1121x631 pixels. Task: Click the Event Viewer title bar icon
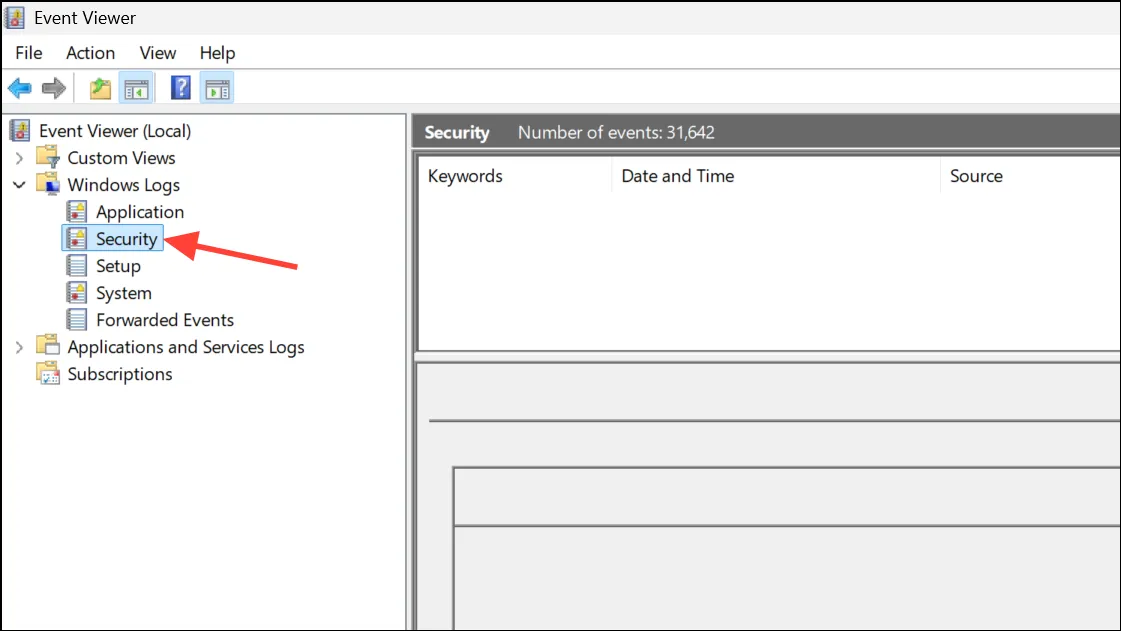pos(15,18)
